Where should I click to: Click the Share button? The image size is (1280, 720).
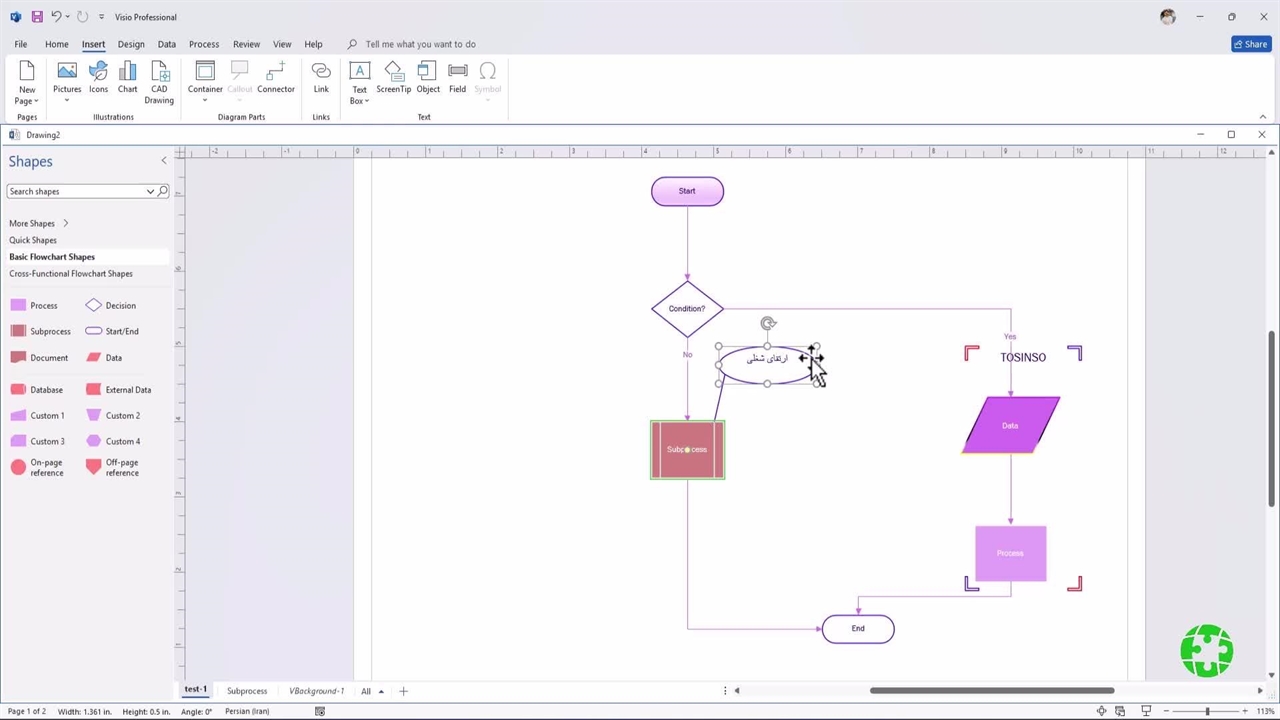(x=1250, y=44)
